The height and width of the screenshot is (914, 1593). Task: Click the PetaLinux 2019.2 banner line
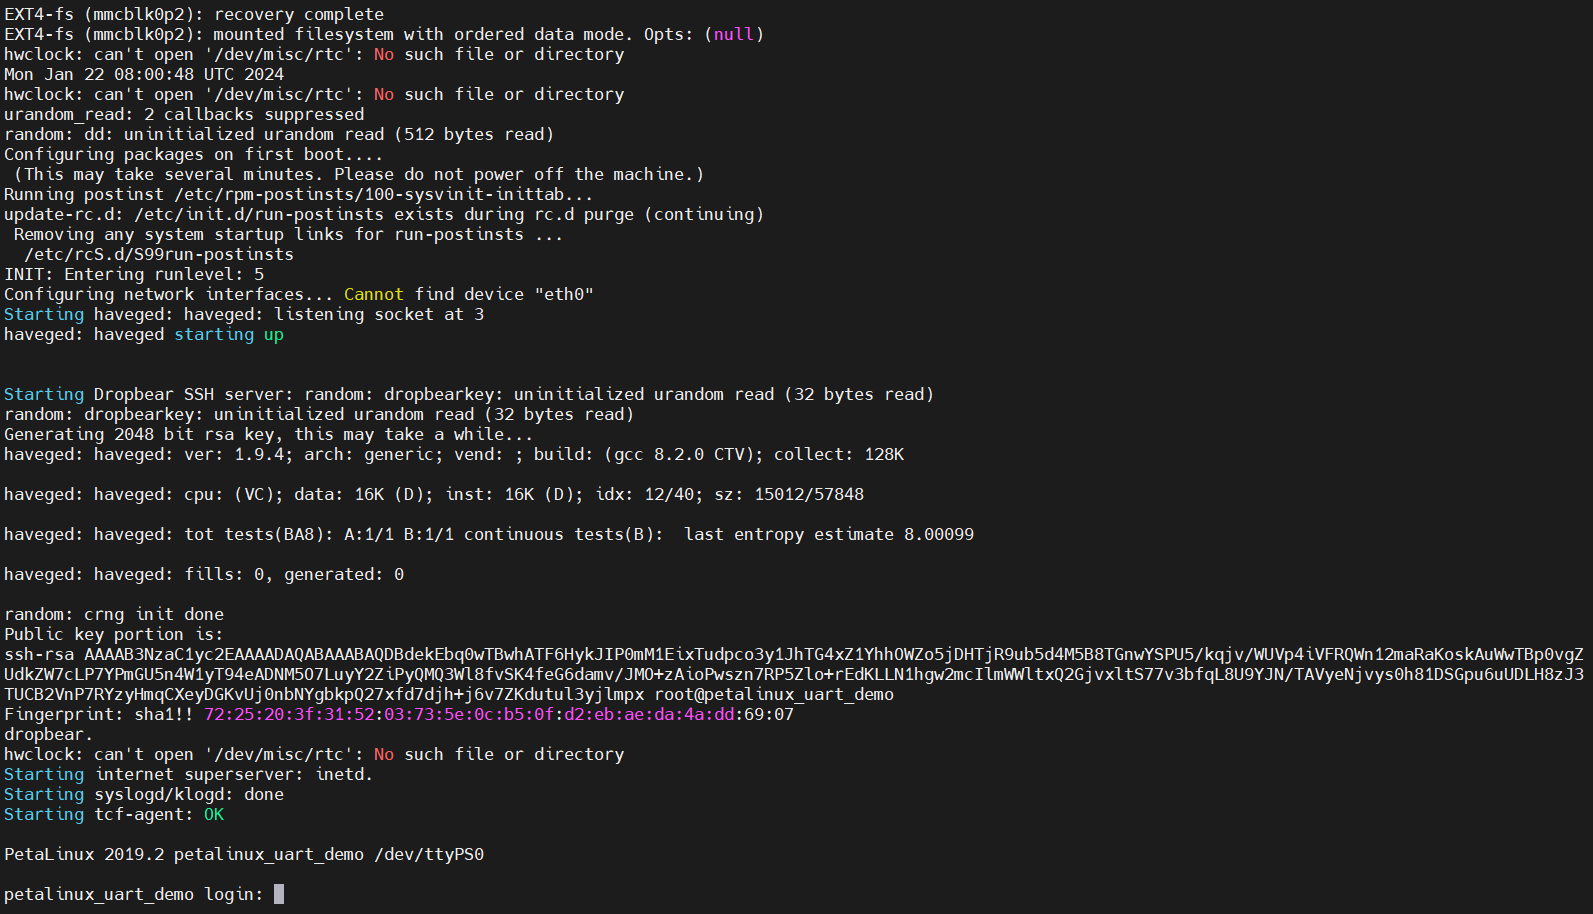[244, 854]
